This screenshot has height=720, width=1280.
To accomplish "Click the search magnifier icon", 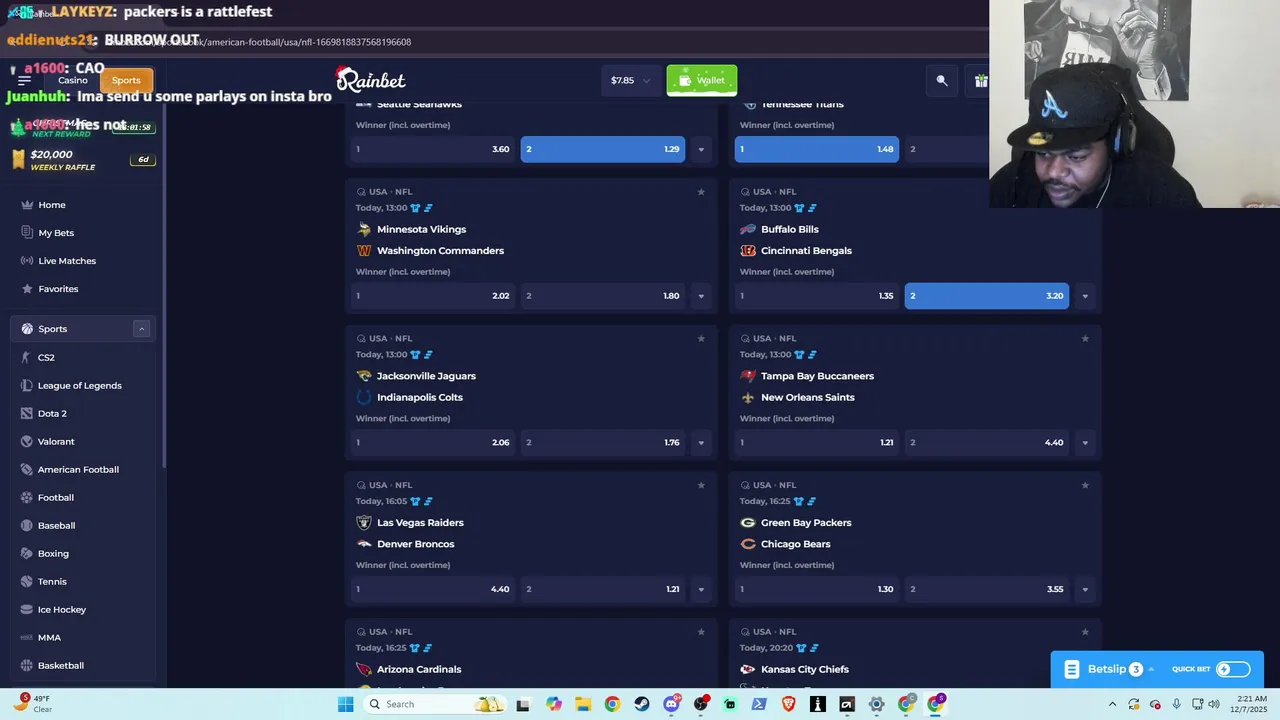I will tap(941, 80).
